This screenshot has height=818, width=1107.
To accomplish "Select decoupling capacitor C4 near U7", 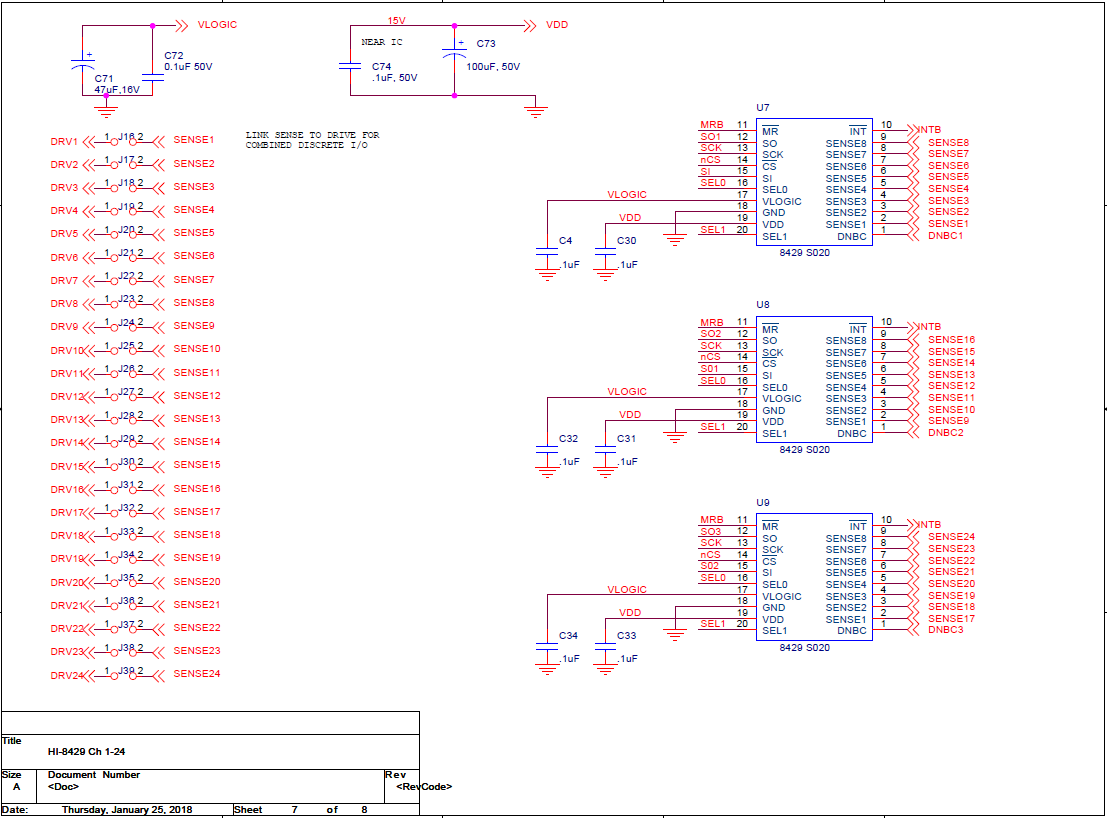I will (547, 251).
